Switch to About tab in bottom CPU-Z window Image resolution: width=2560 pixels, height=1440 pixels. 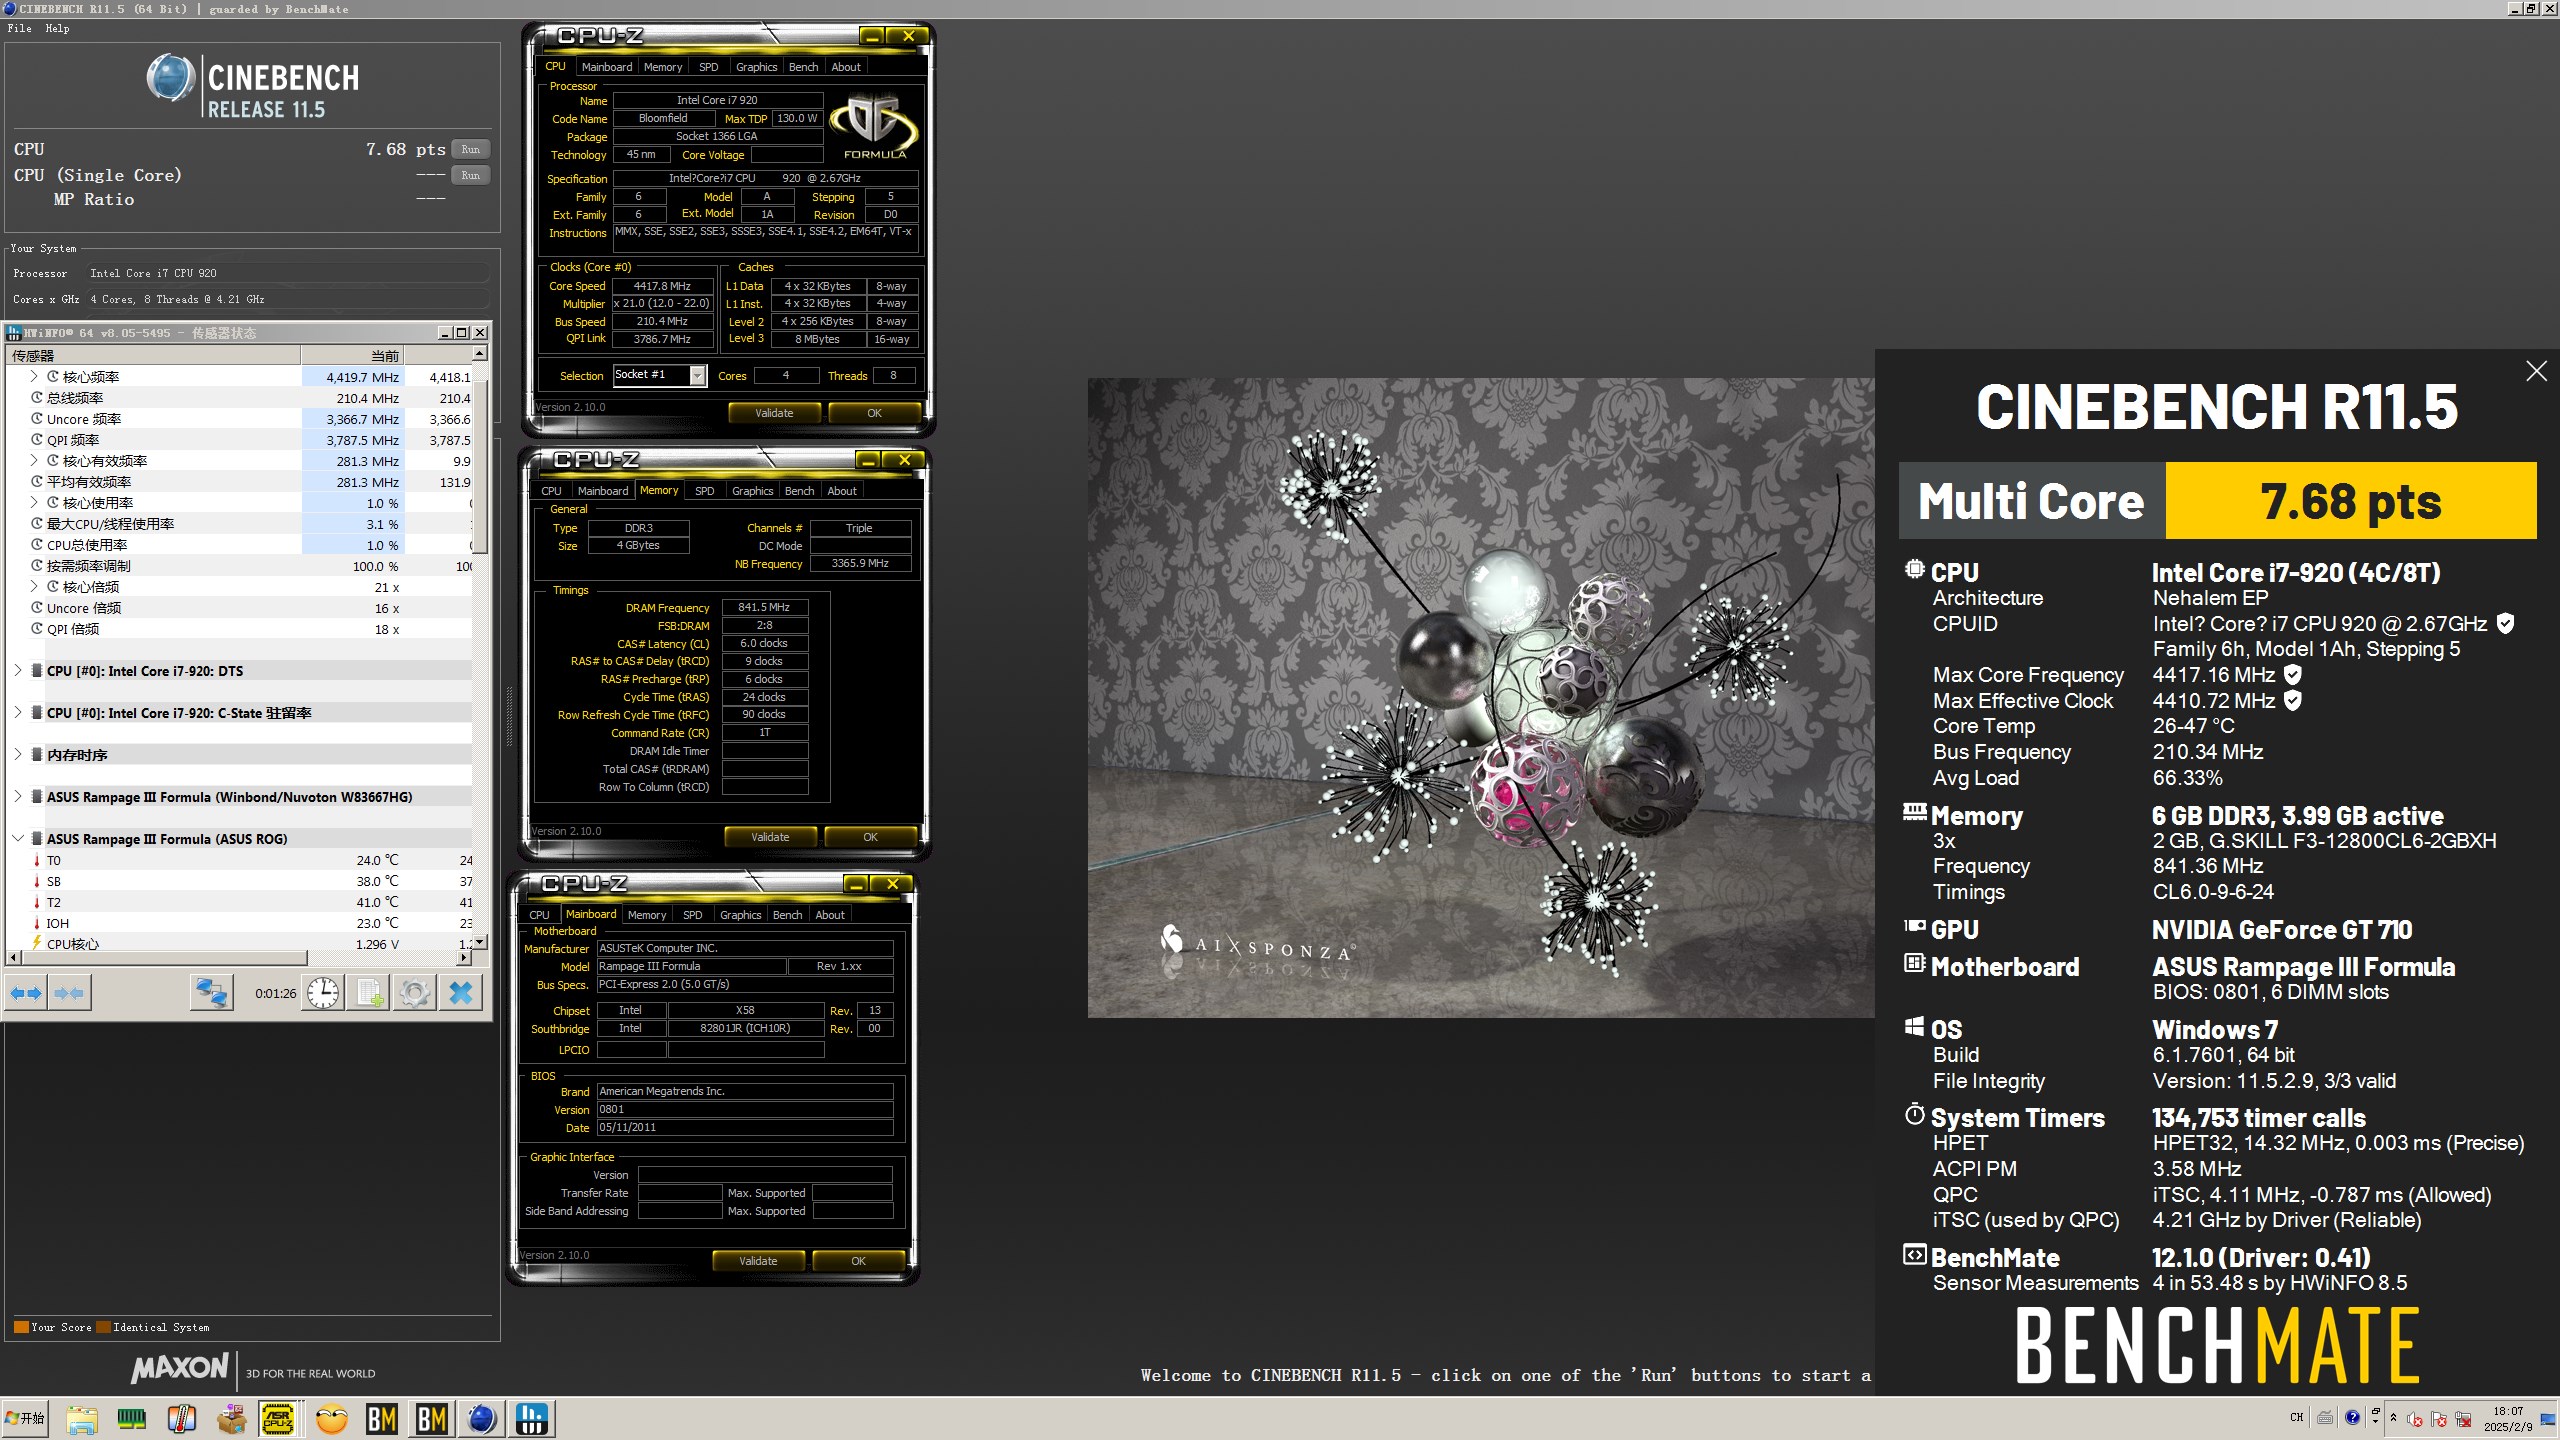(x=830, y=915)
